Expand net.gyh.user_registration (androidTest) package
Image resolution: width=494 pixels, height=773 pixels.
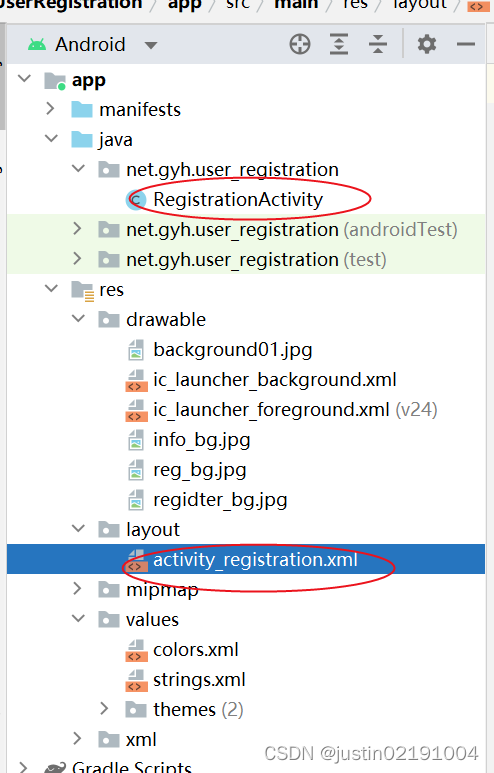coord(77,229)
